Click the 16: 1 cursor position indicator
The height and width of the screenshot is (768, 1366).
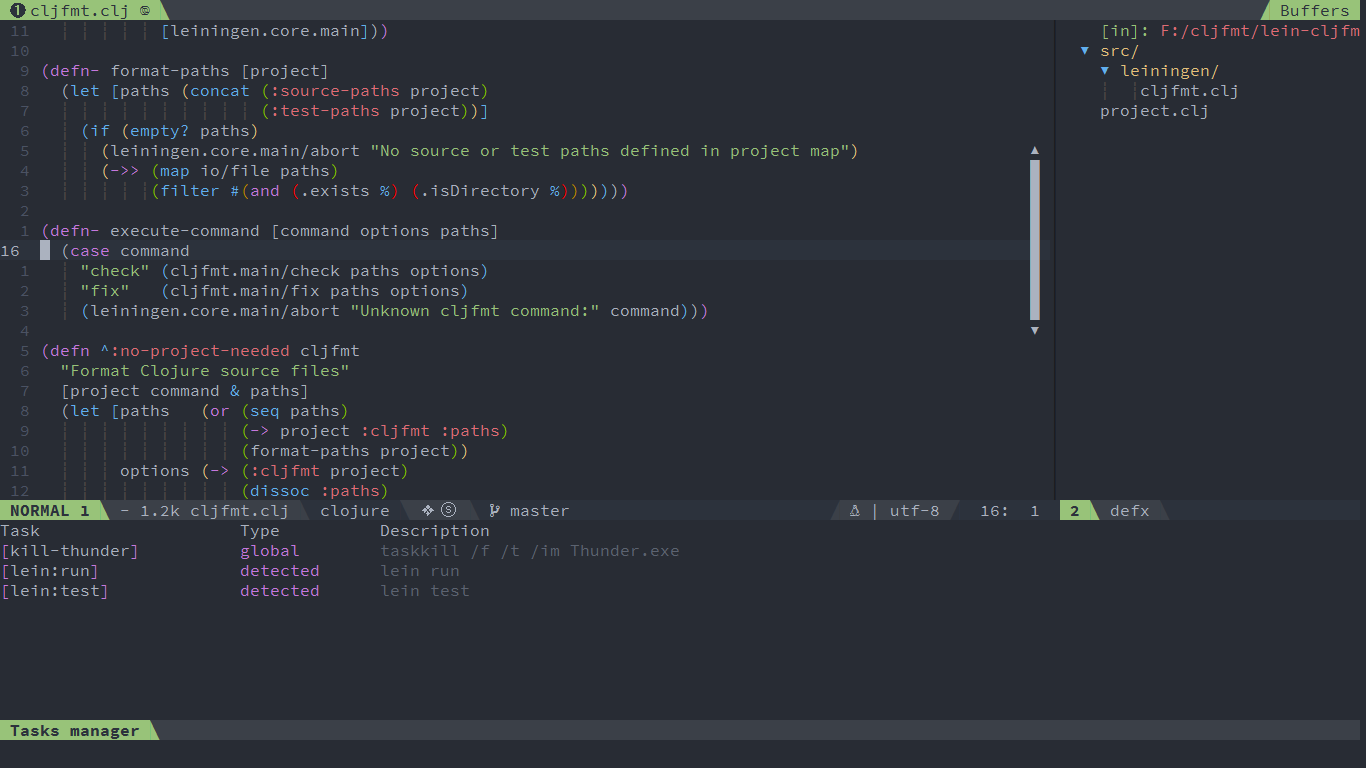pyautogui.click(x=1009, y=510)
